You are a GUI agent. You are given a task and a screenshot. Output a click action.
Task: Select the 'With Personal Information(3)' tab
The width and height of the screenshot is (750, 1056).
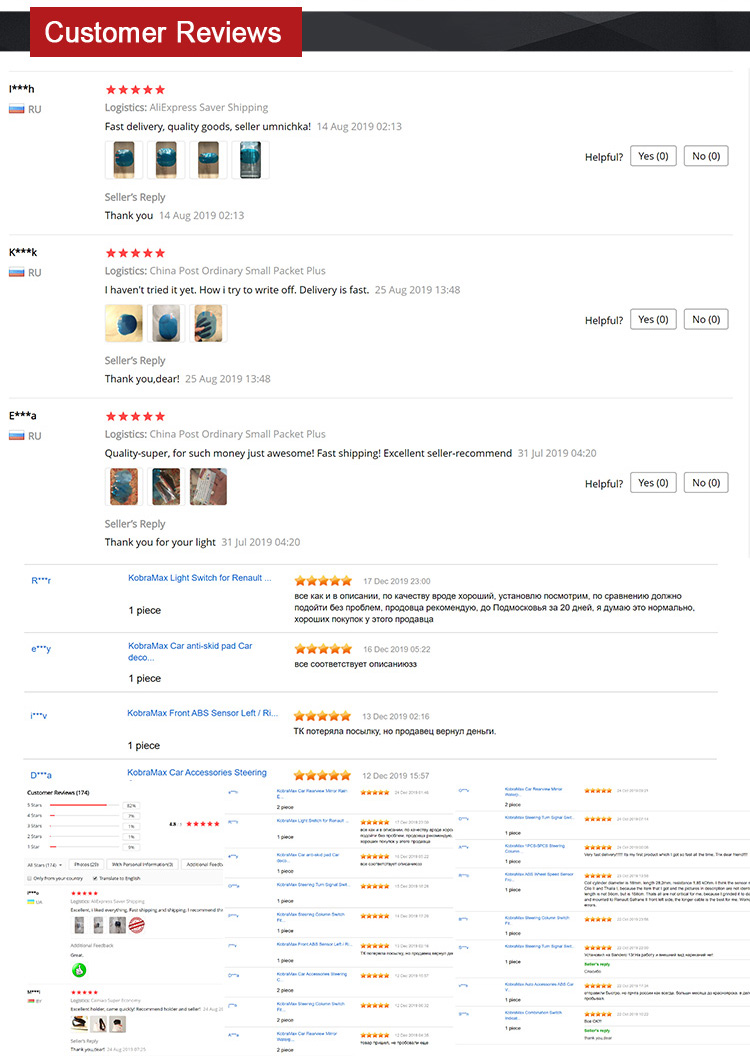pos(142,864)
